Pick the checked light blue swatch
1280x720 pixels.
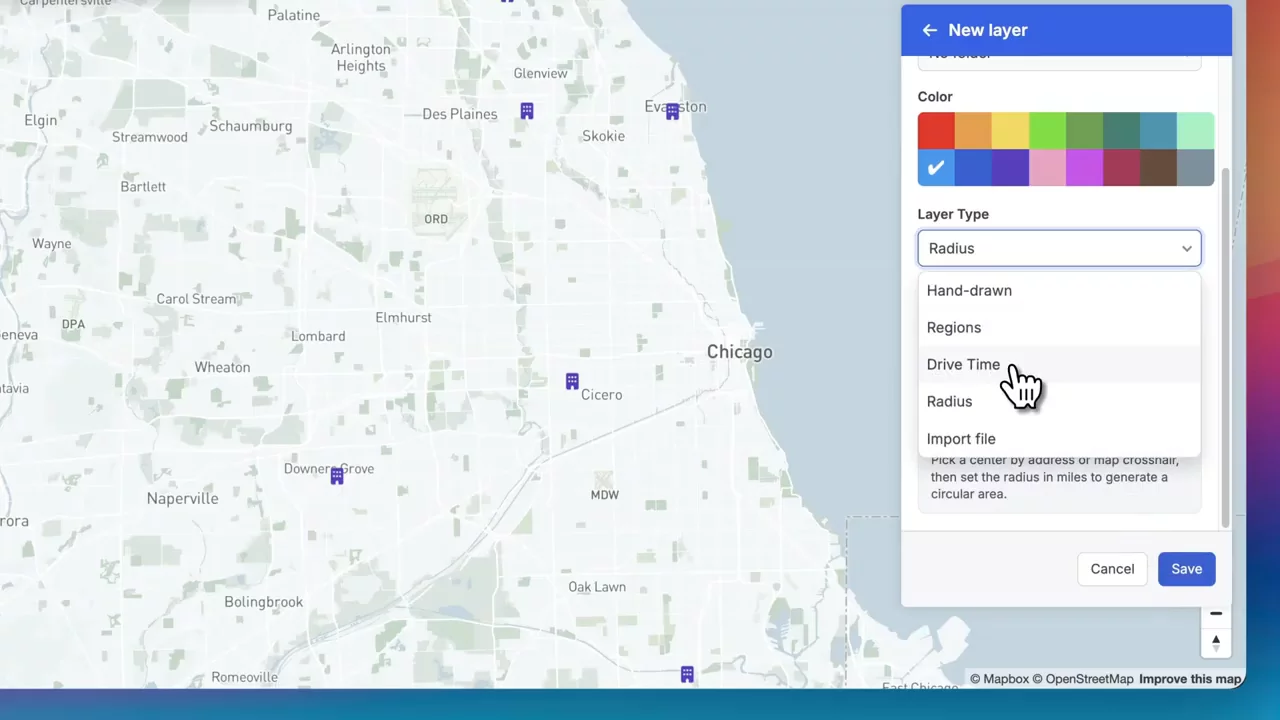(936, 168)
